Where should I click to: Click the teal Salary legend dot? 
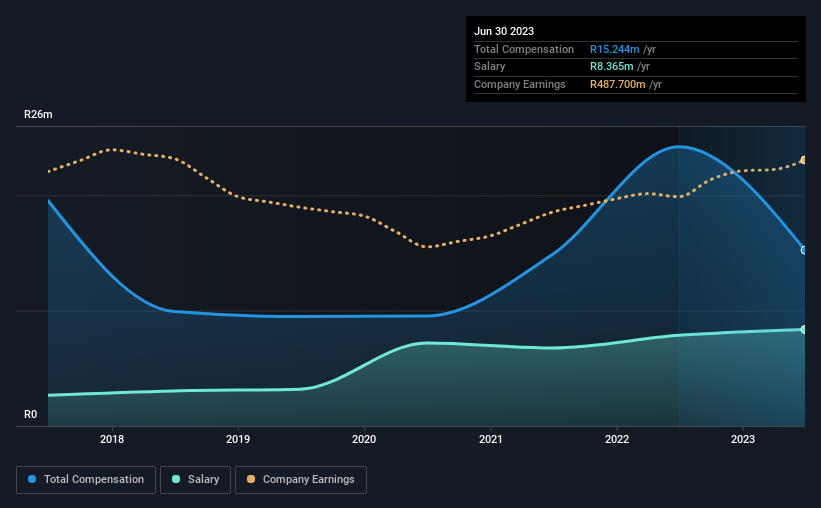coord(176,479)
